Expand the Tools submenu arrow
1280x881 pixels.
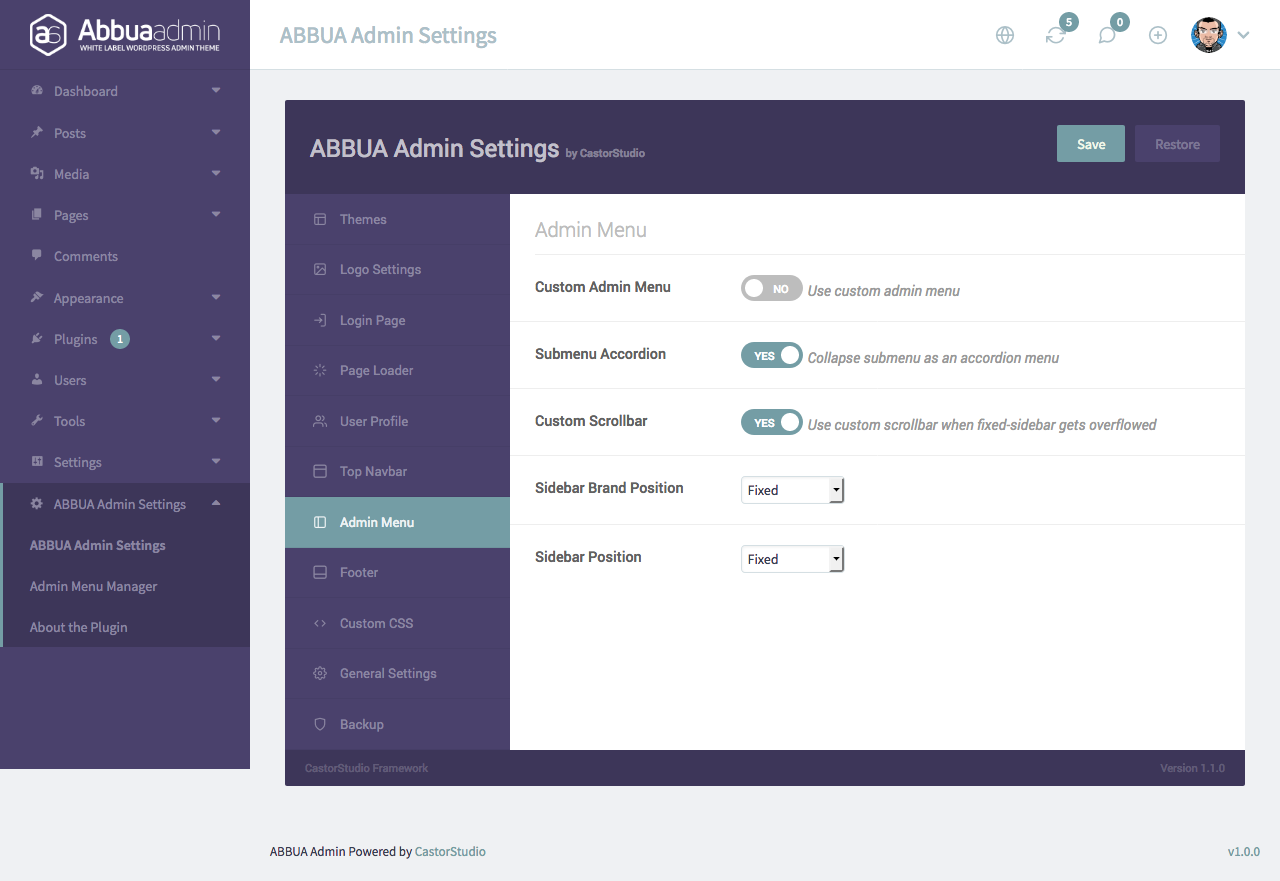(x=216, y=420)
